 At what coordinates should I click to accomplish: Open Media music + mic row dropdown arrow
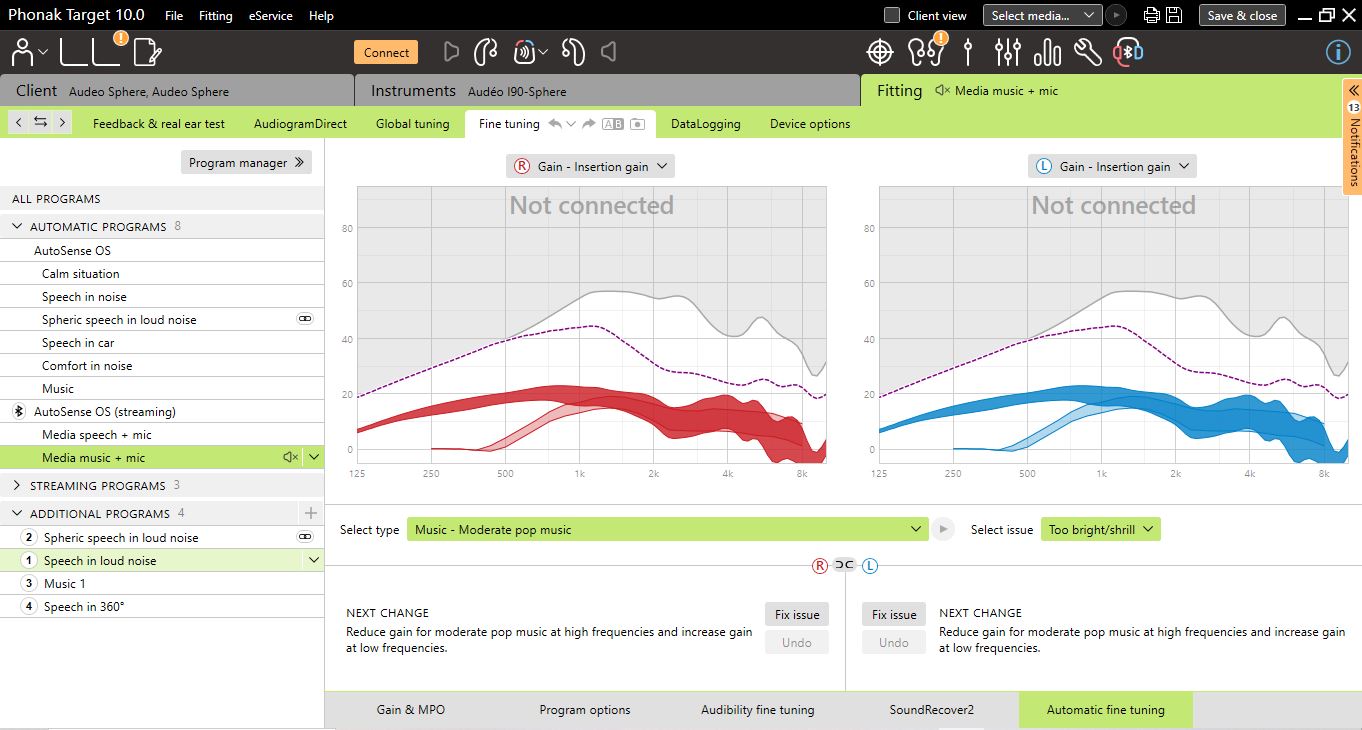click(x=314, y=457)
